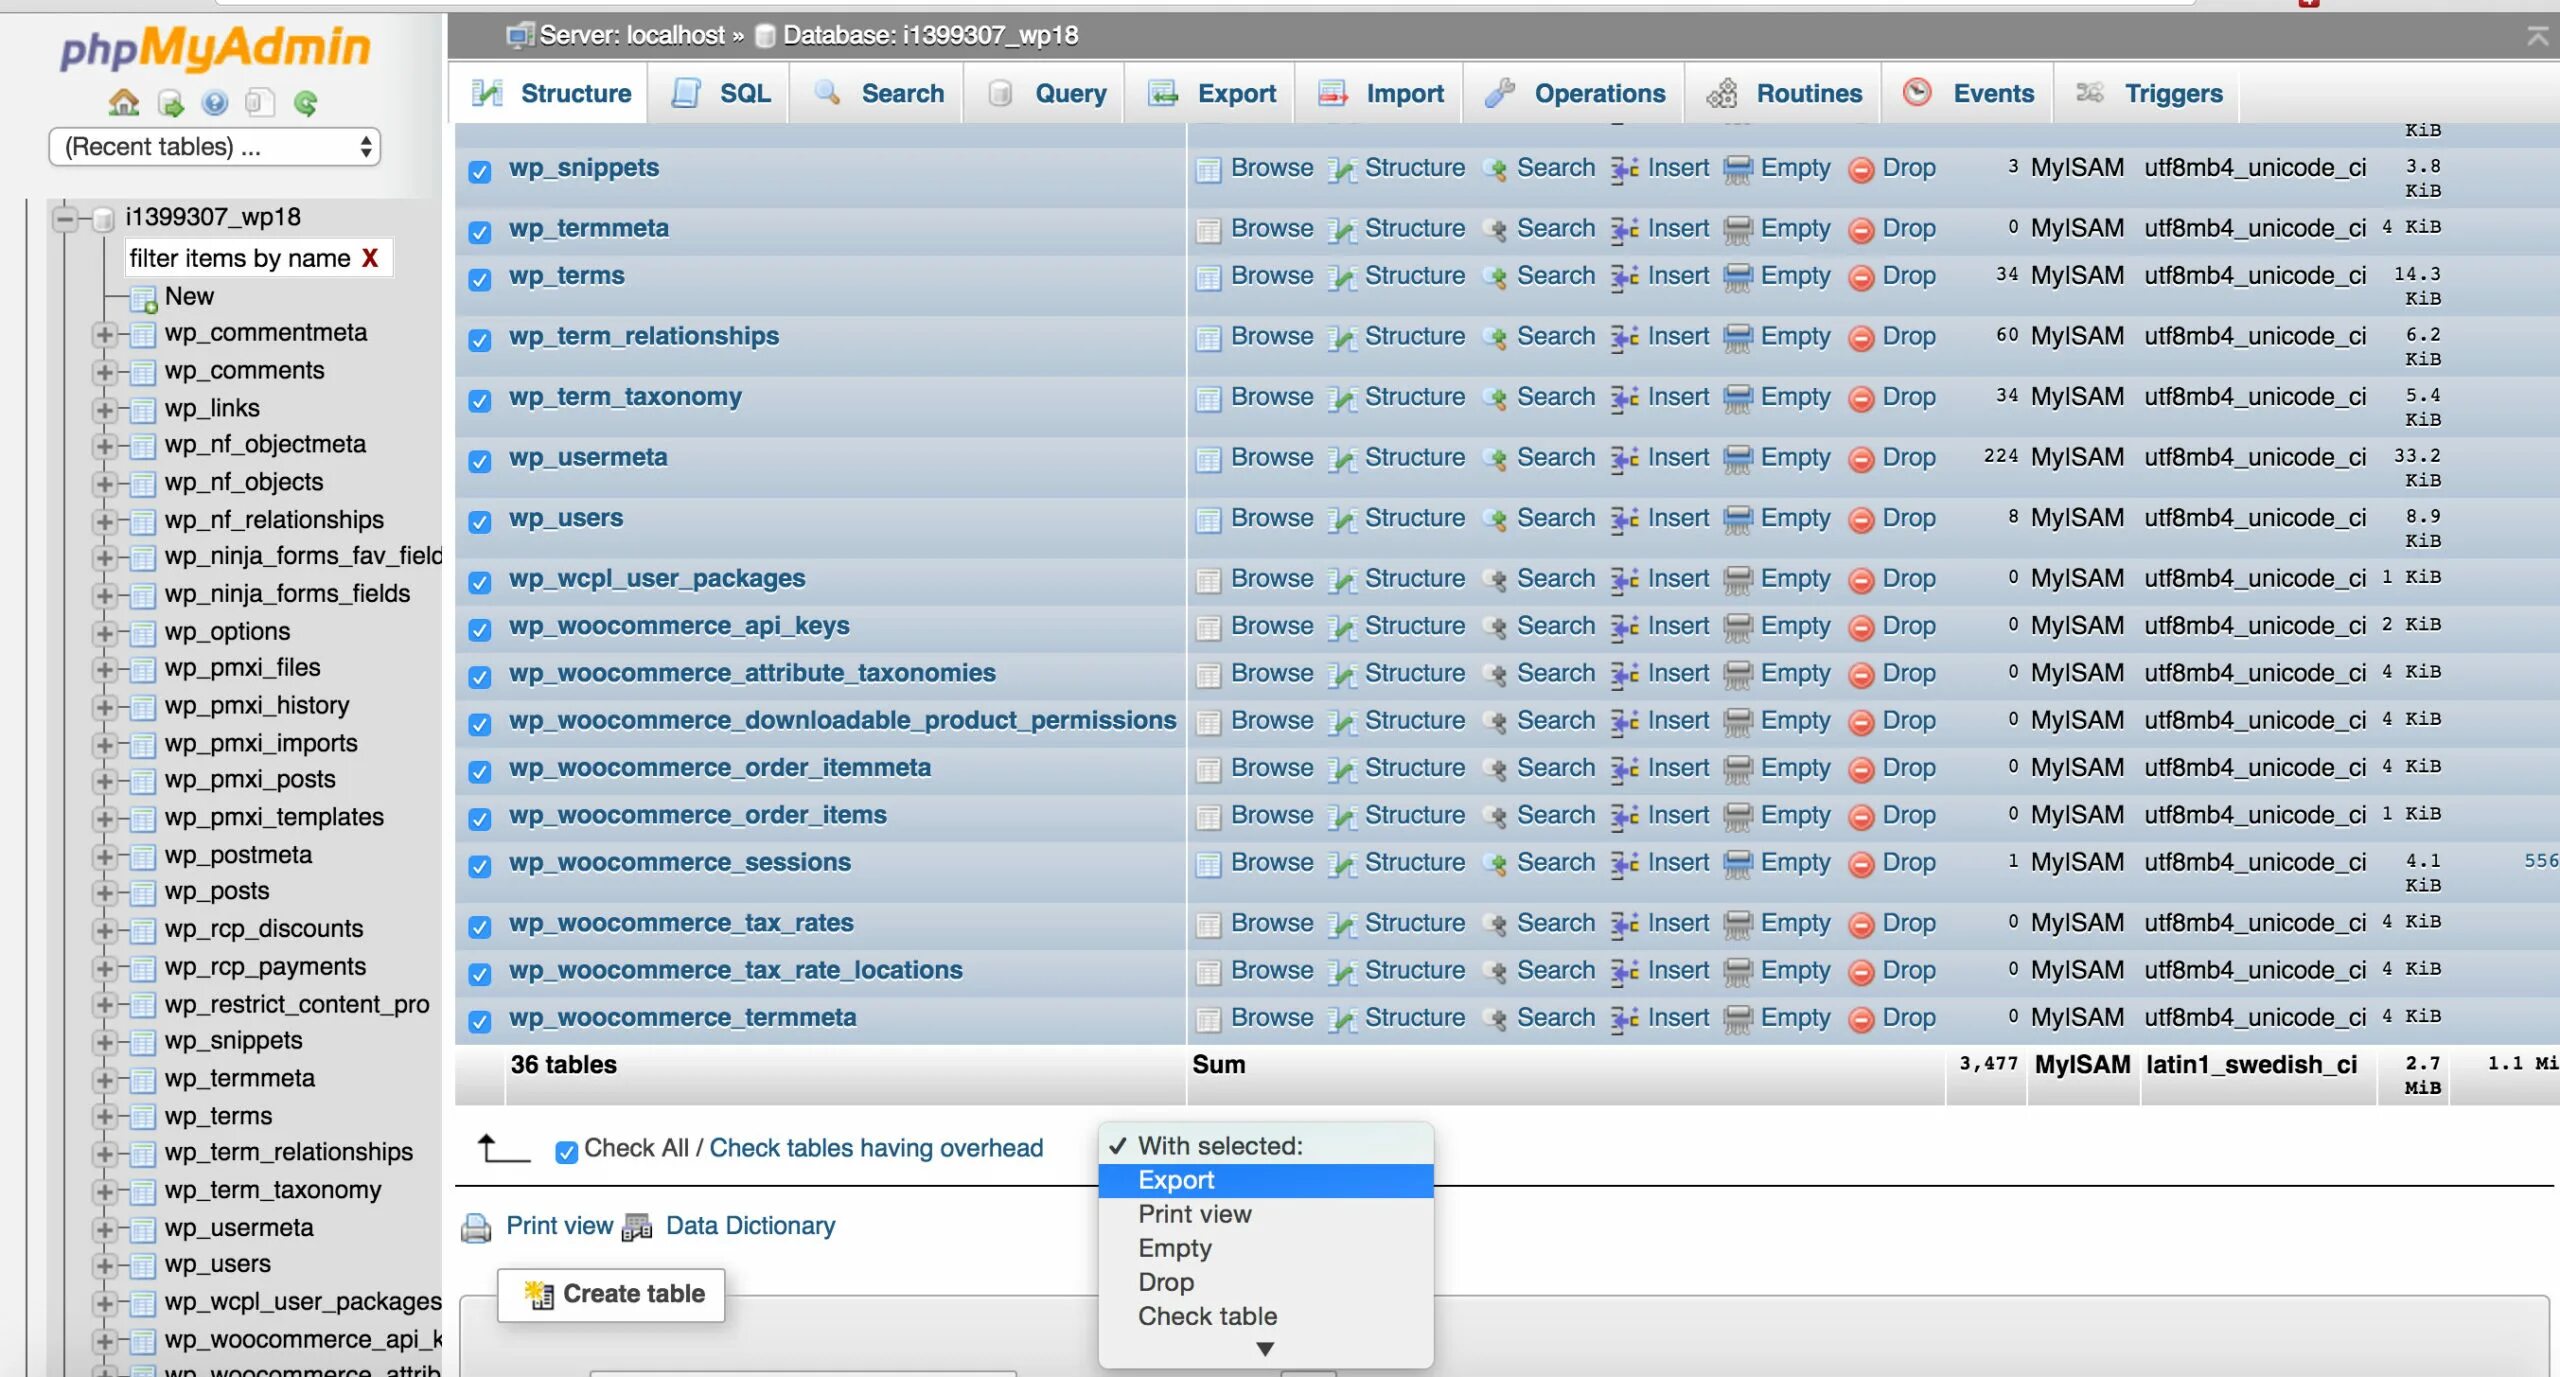Viewport: 2560px width, 1377px height.
Task: Click the collapse page header arrow icon
Action: [x=2537, y=37]
